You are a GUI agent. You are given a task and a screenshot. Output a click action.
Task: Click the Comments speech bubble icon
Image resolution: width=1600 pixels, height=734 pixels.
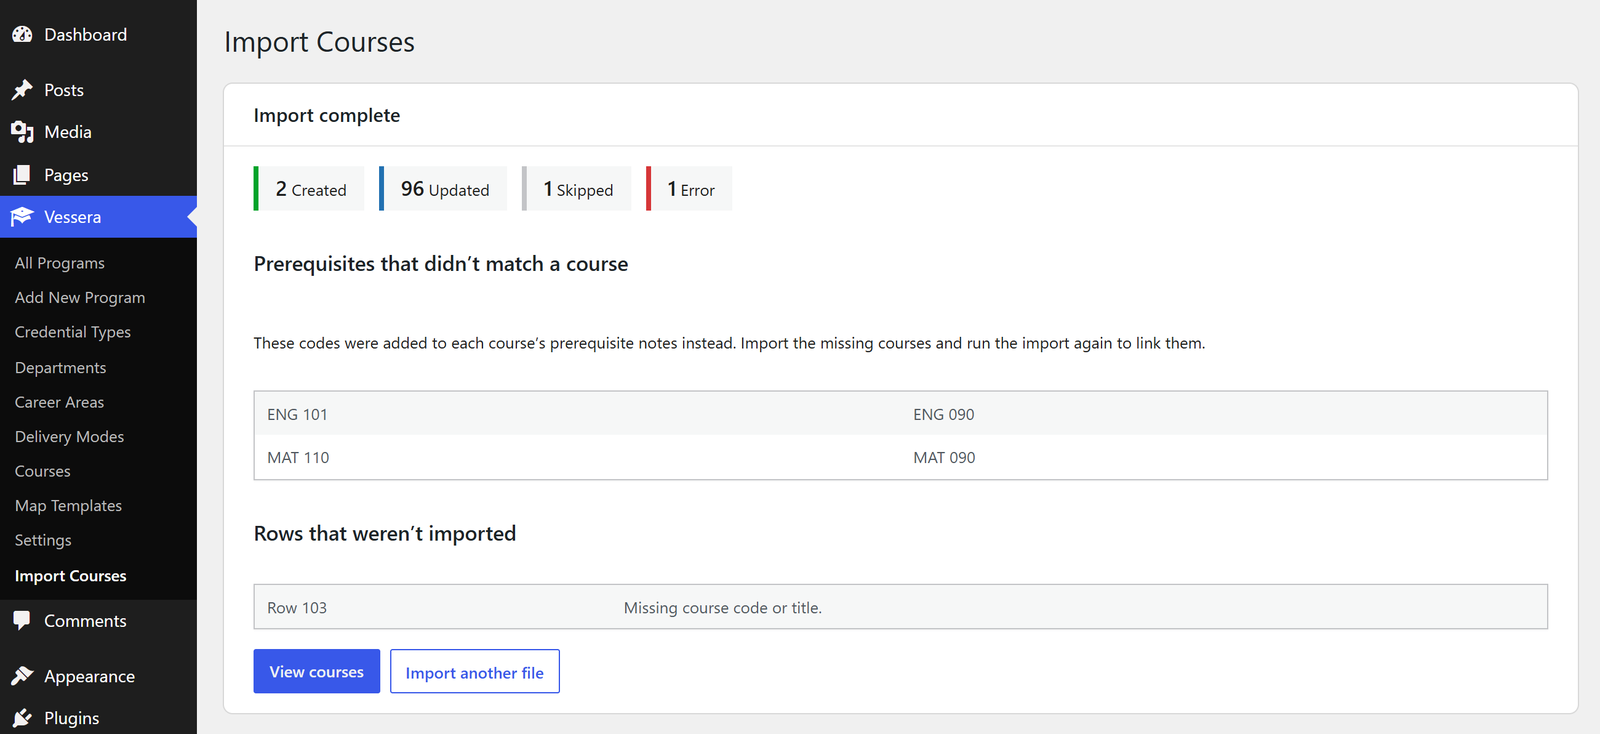tap(22, 621)
